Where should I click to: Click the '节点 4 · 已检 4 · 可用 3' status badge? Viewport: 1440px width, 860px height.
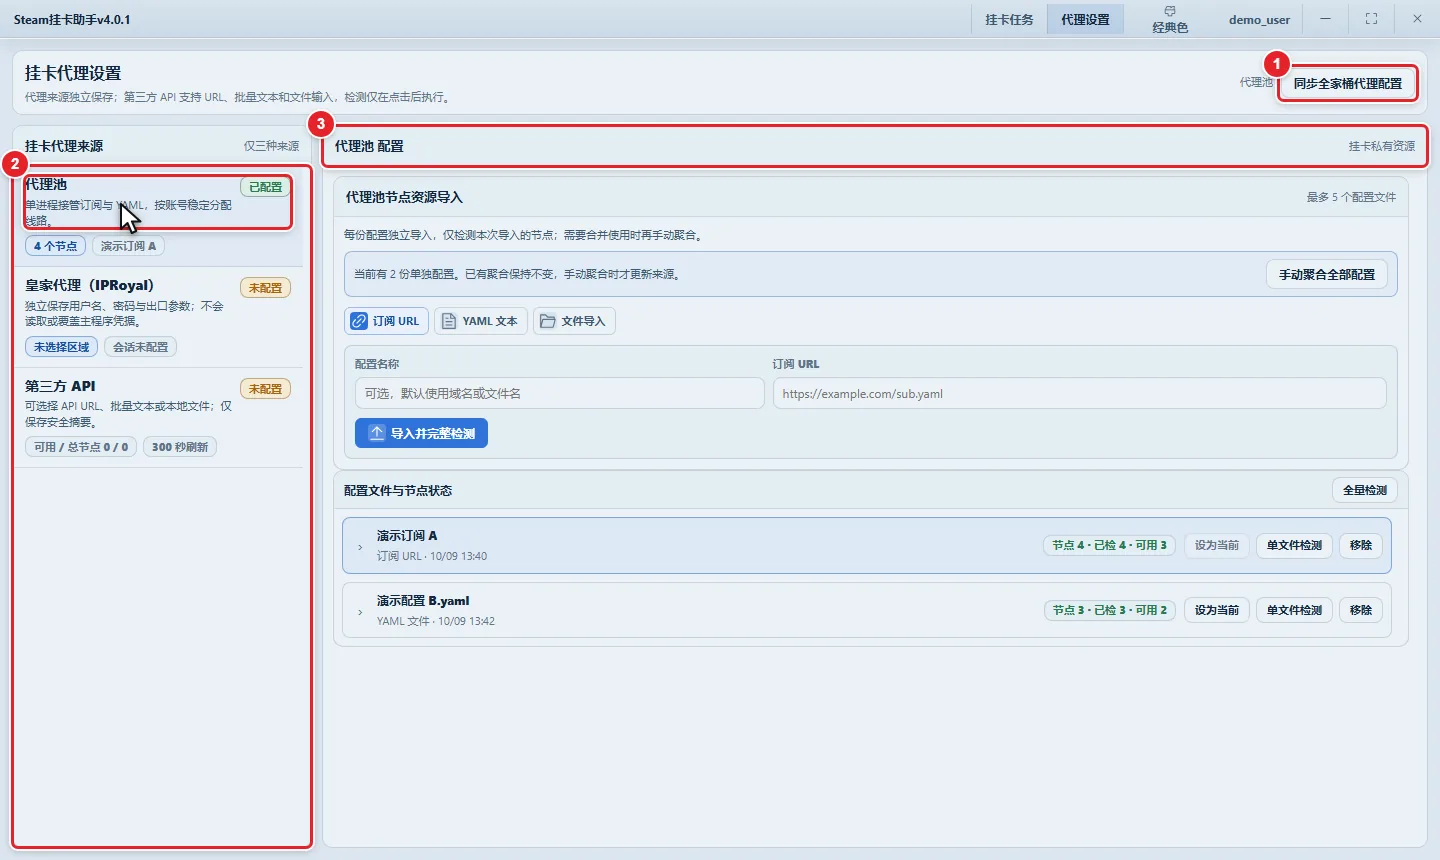tap(1110, 545)
